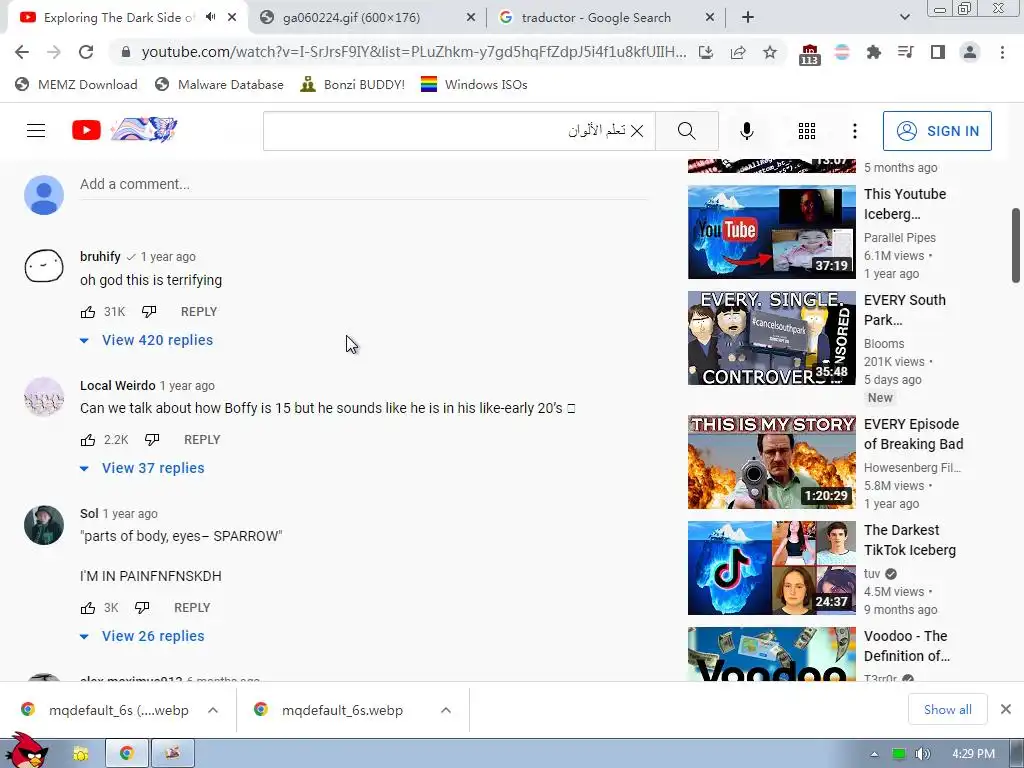Open bruhify's channel name link
1024x768 pixels.
[x=100, y=256]
